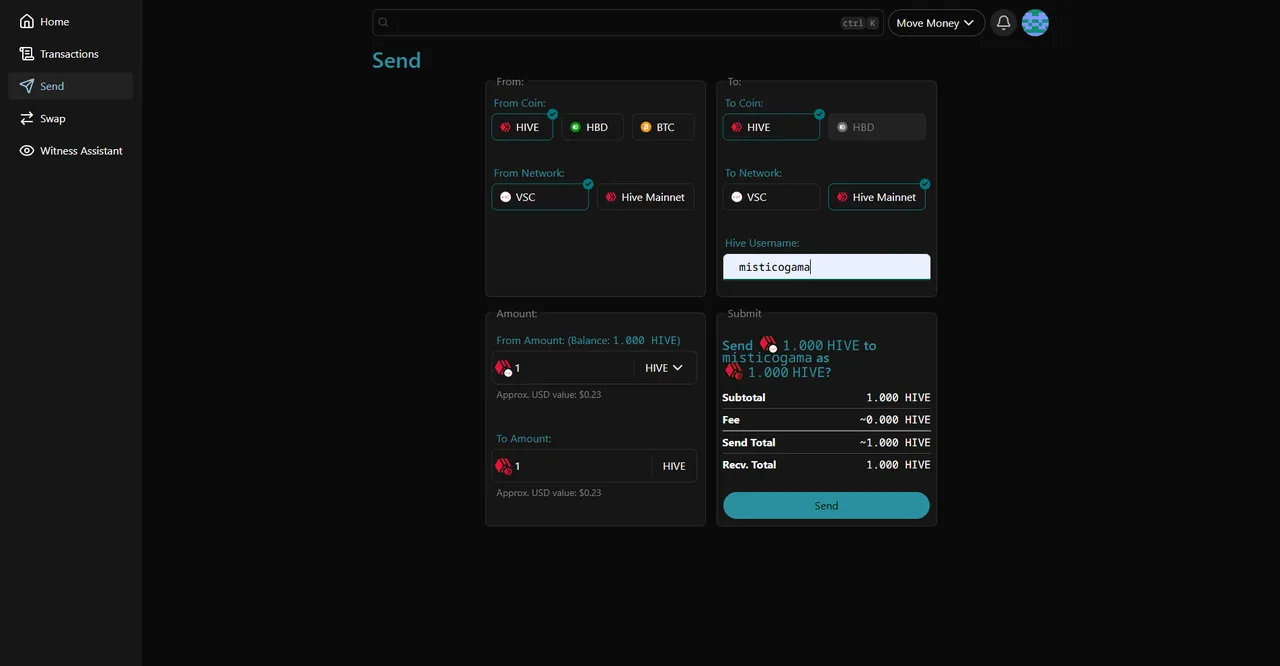Viewport: 1280px width, 666px height.
Task: Click the Swap arrows icon in the sidebar
Action: tap(27, 118)
